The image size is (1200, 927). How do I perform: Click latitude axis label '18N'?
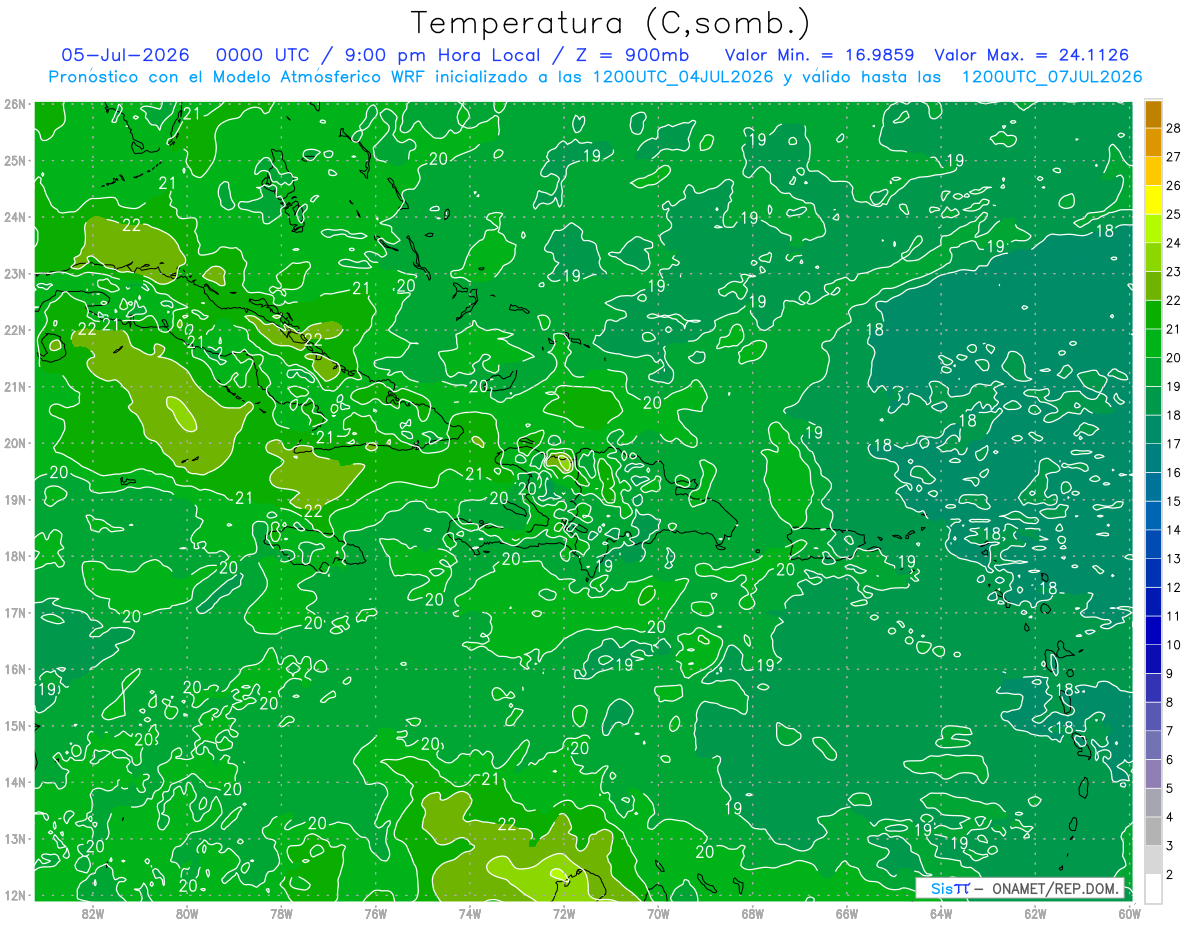tap(15, 556)
